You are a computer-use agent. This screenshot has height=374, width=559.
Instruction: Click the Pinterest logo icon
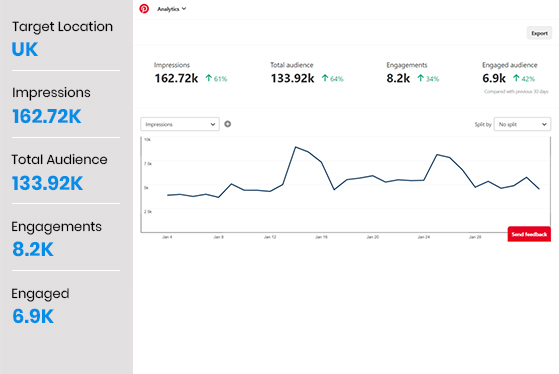coord(144,9)
